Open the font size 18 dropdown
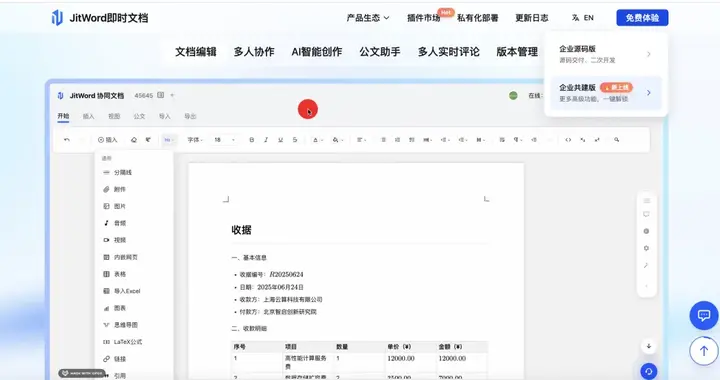This screenshot has height=380, width=720. point(225,140)
